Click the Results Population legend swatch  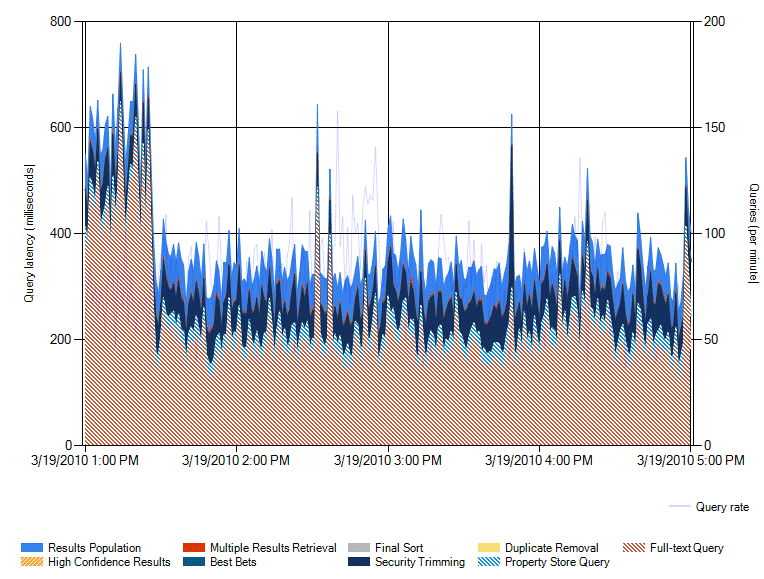(32, 548)
